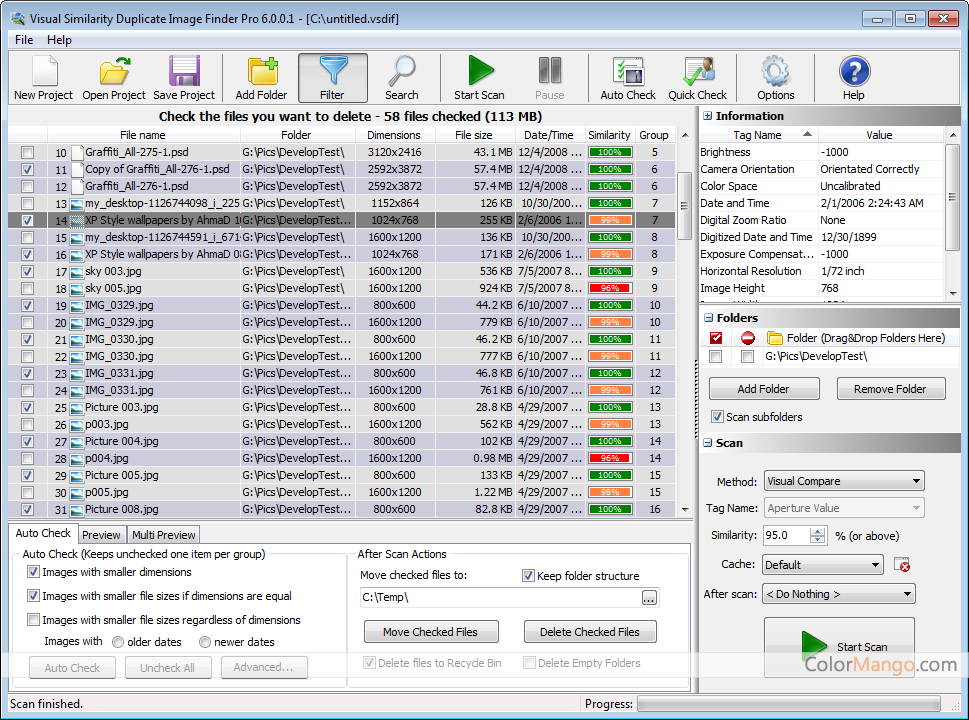Click the Remove Folder button
The image size is (969, 720).
[891, 389]
